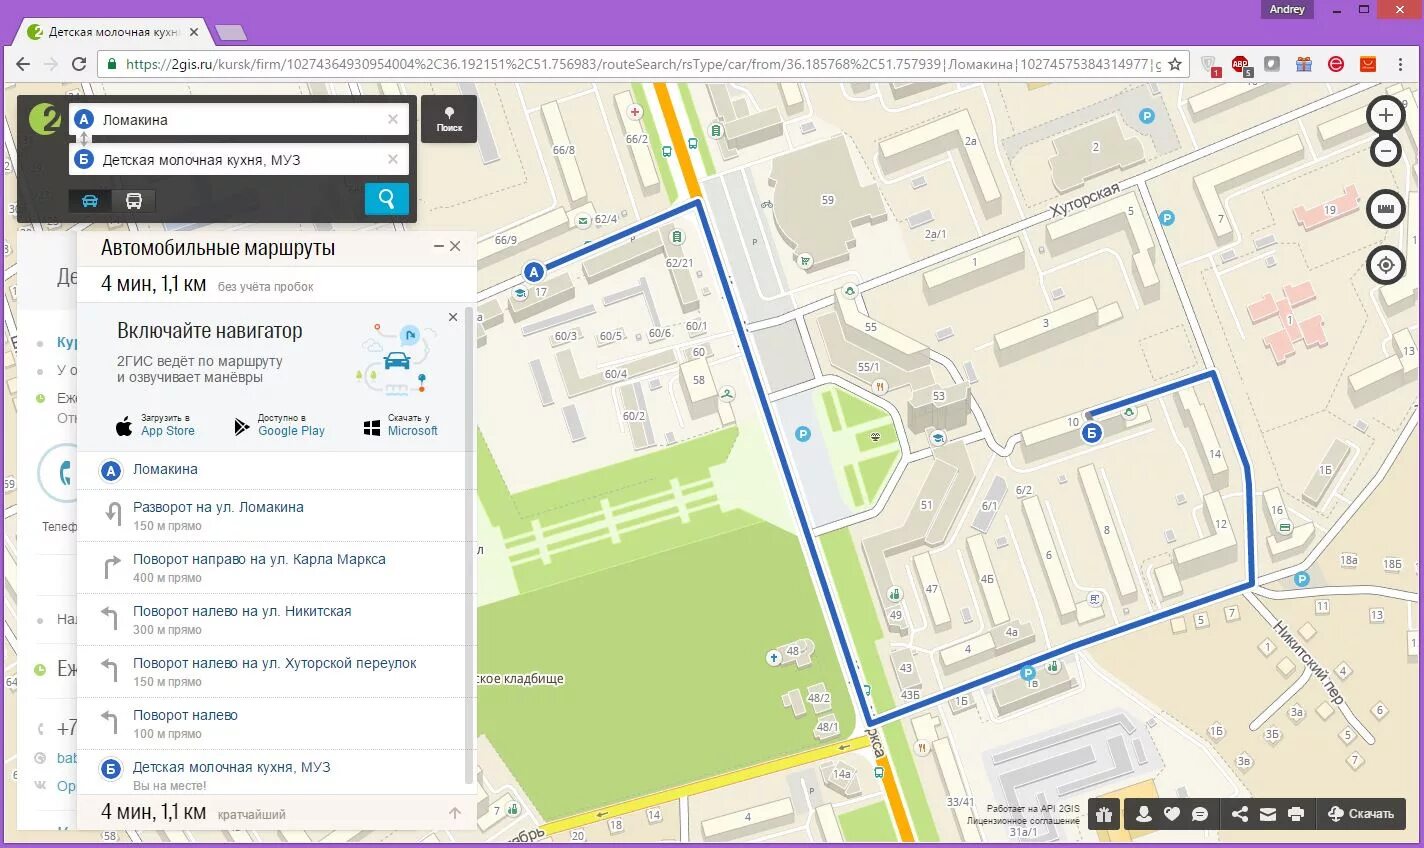1424x848 pixels.
Task: Activate the ruler distance measuring tool
Action: [x=1385, y=209]
